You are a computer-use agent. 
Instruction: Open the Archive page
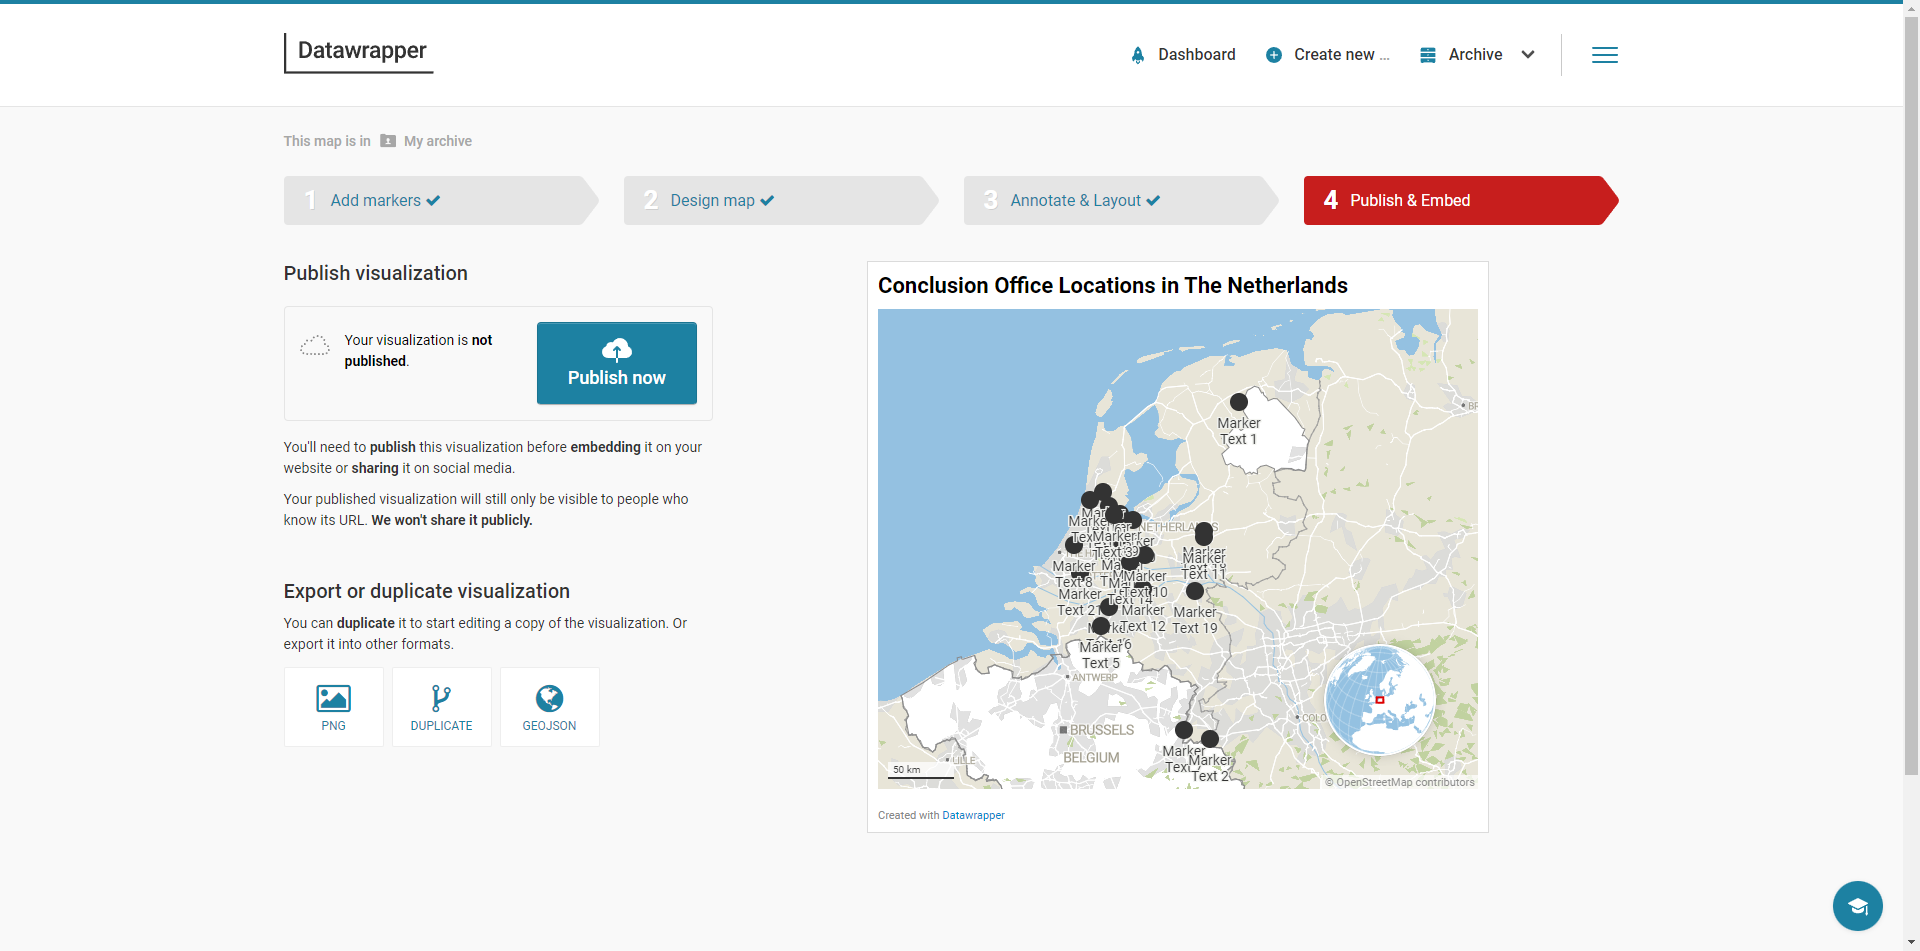pyautogui.click(x=1475, y=55)
